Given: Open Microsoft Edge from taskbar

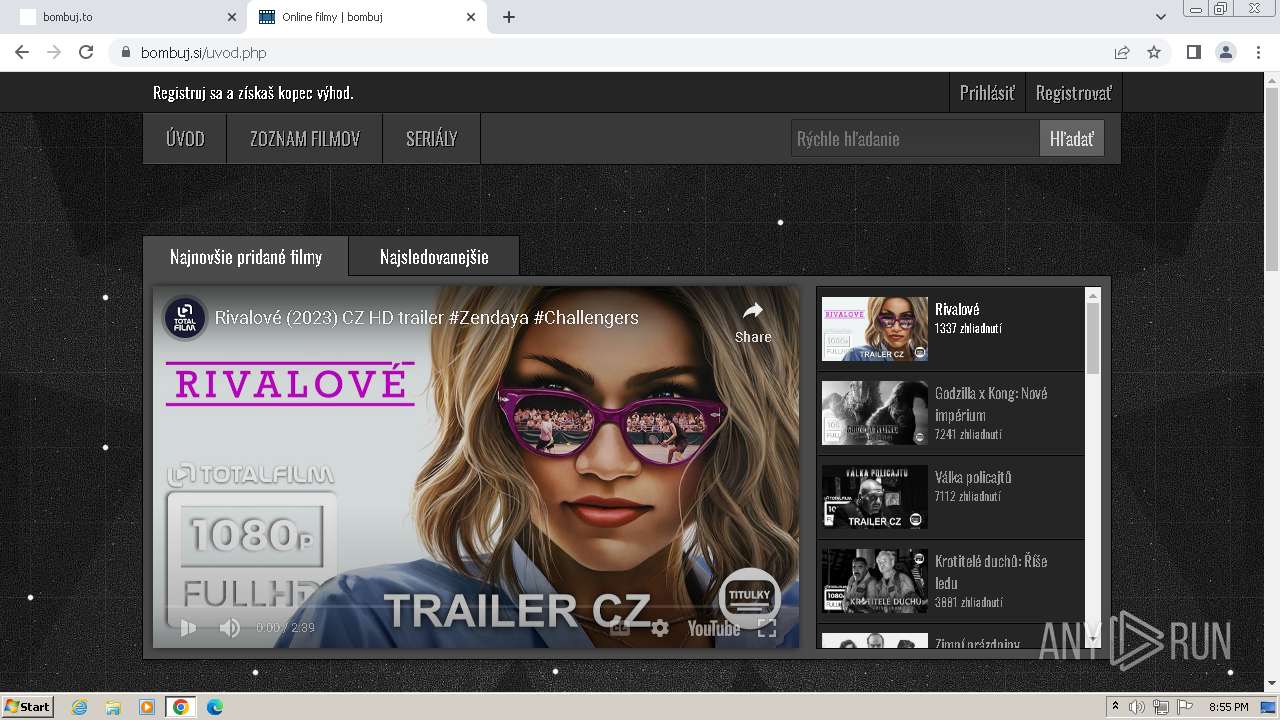Looking at the screenshot, I should click(x=215, y=707).
